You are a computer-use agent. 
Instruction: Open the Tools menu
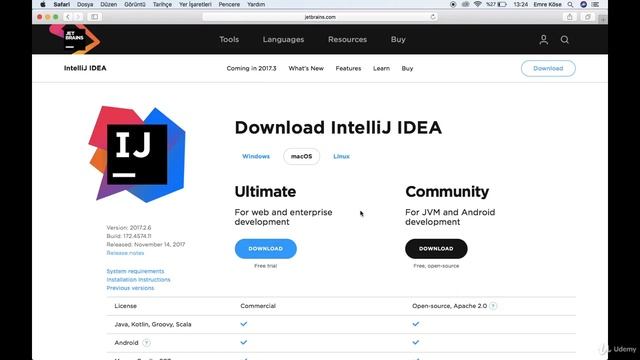pos(229,40)
